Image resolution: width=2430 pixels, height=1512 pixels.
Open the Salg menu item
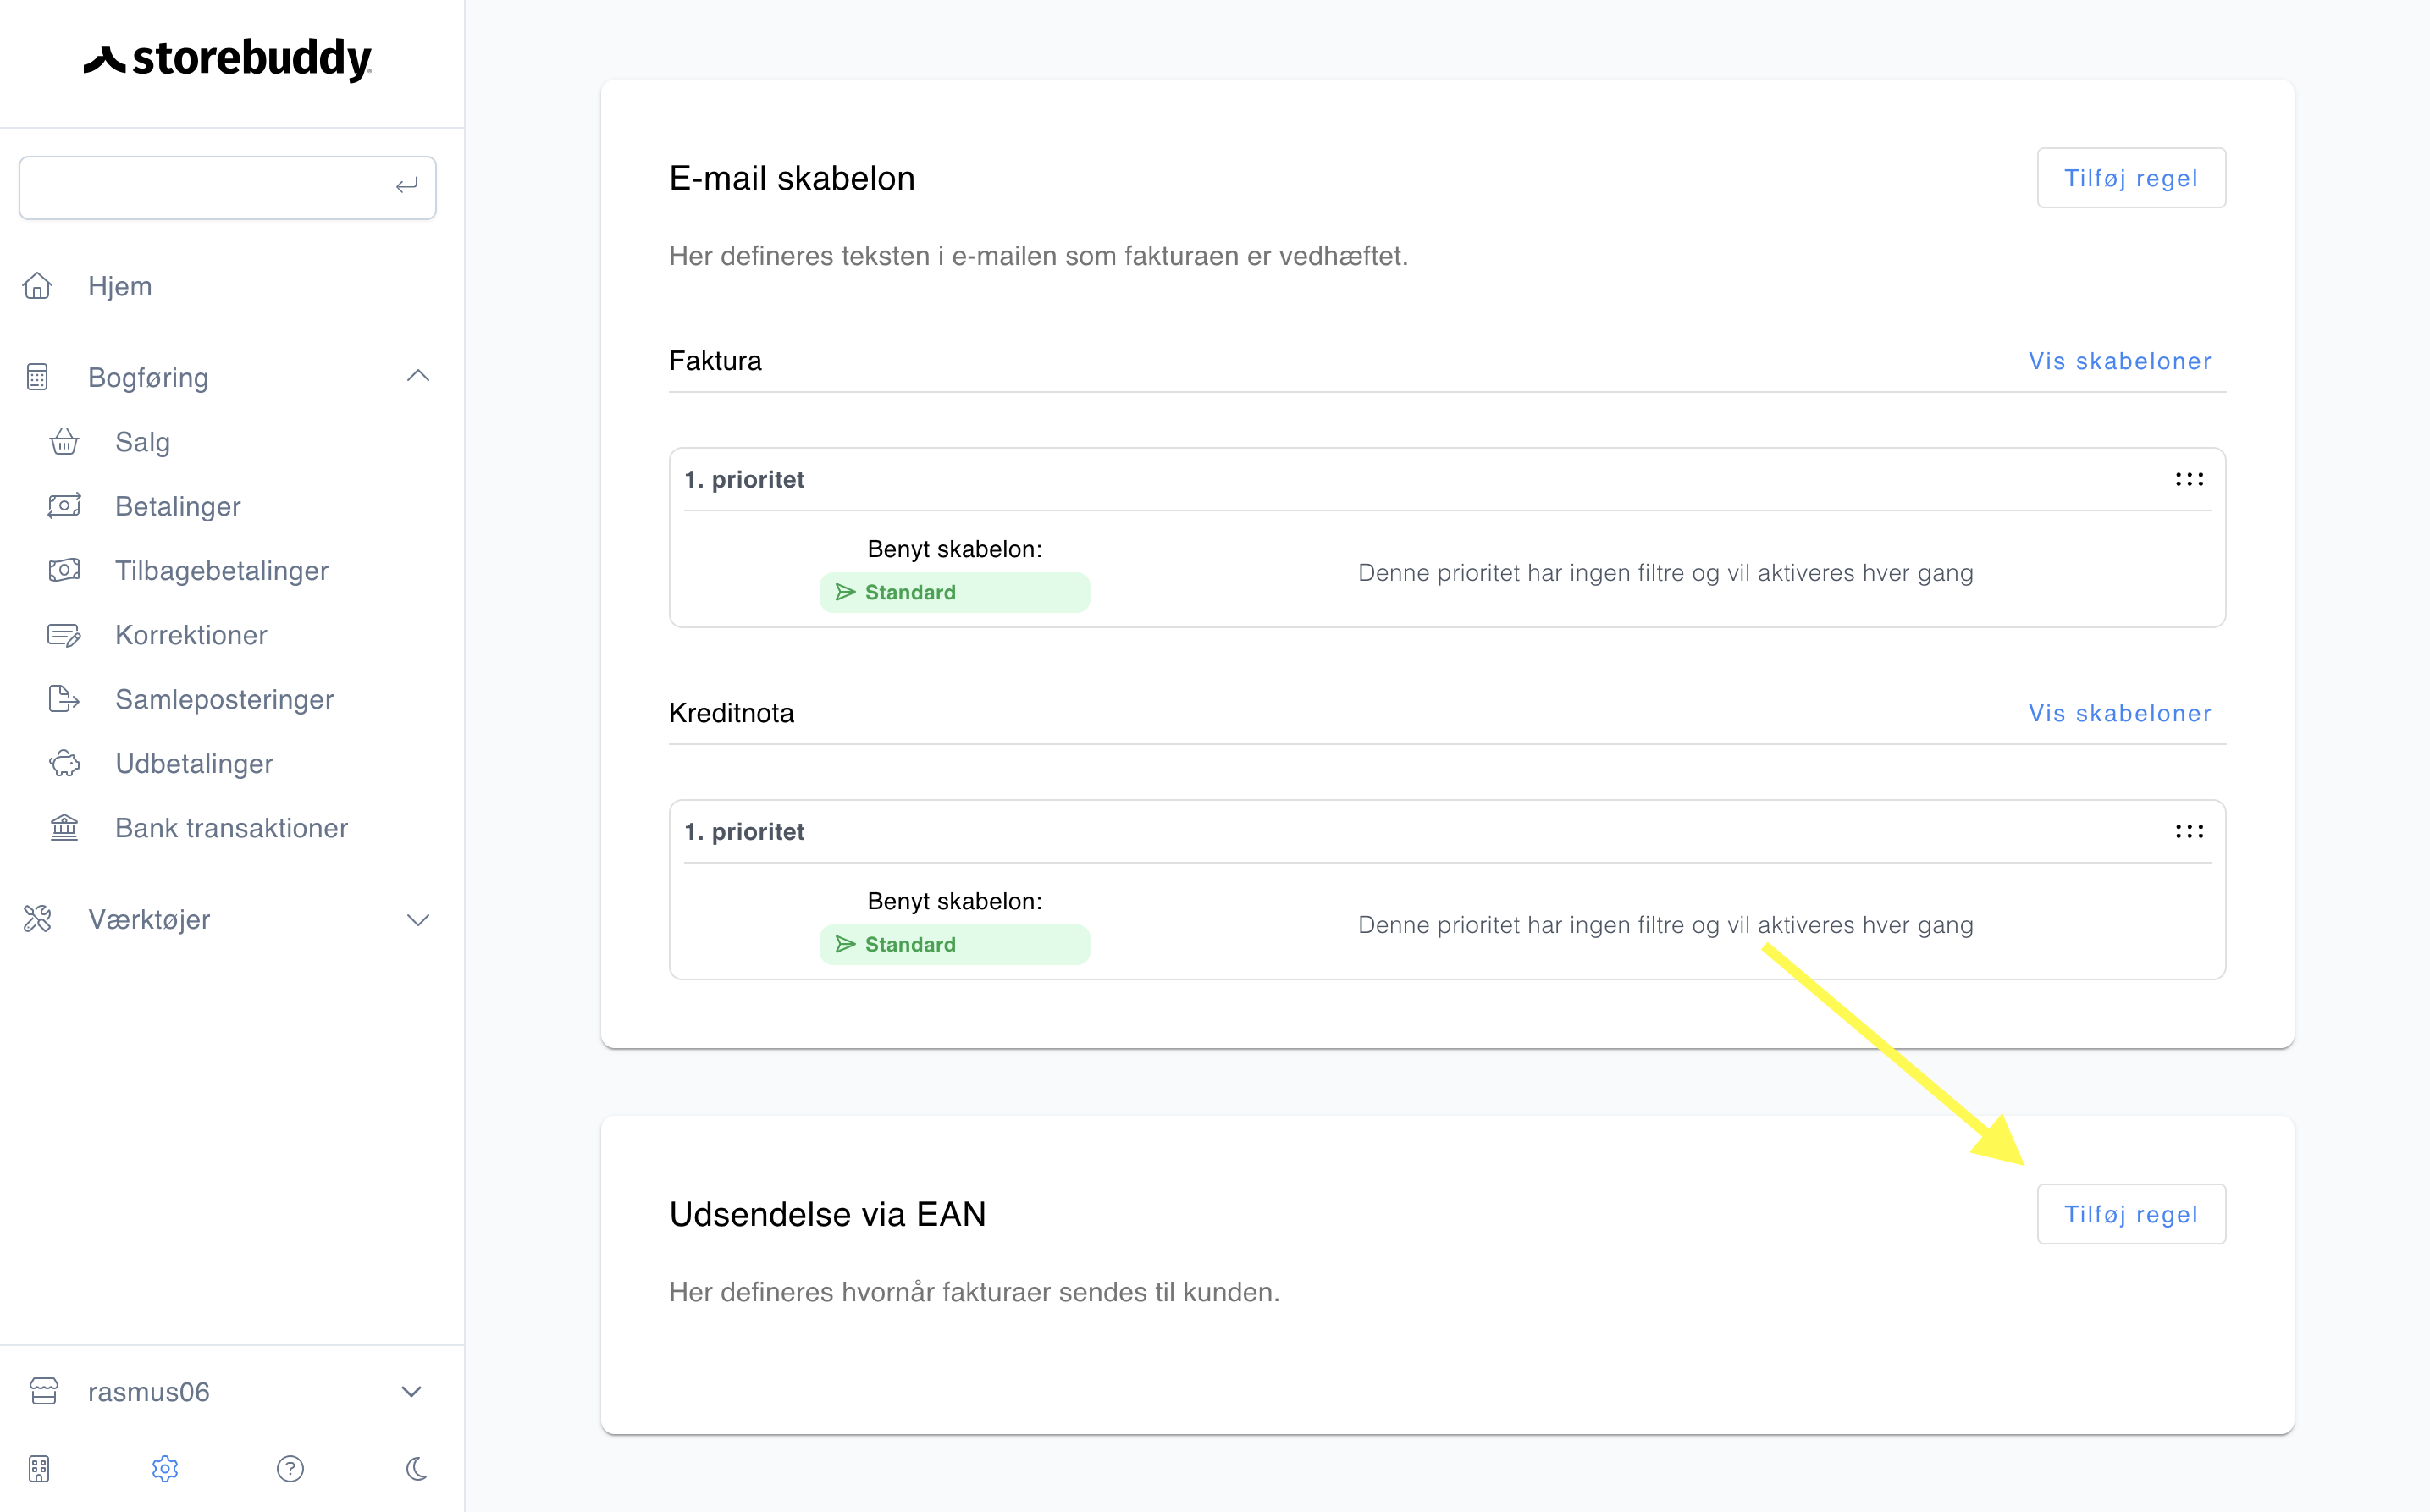(x=143, y=442)
